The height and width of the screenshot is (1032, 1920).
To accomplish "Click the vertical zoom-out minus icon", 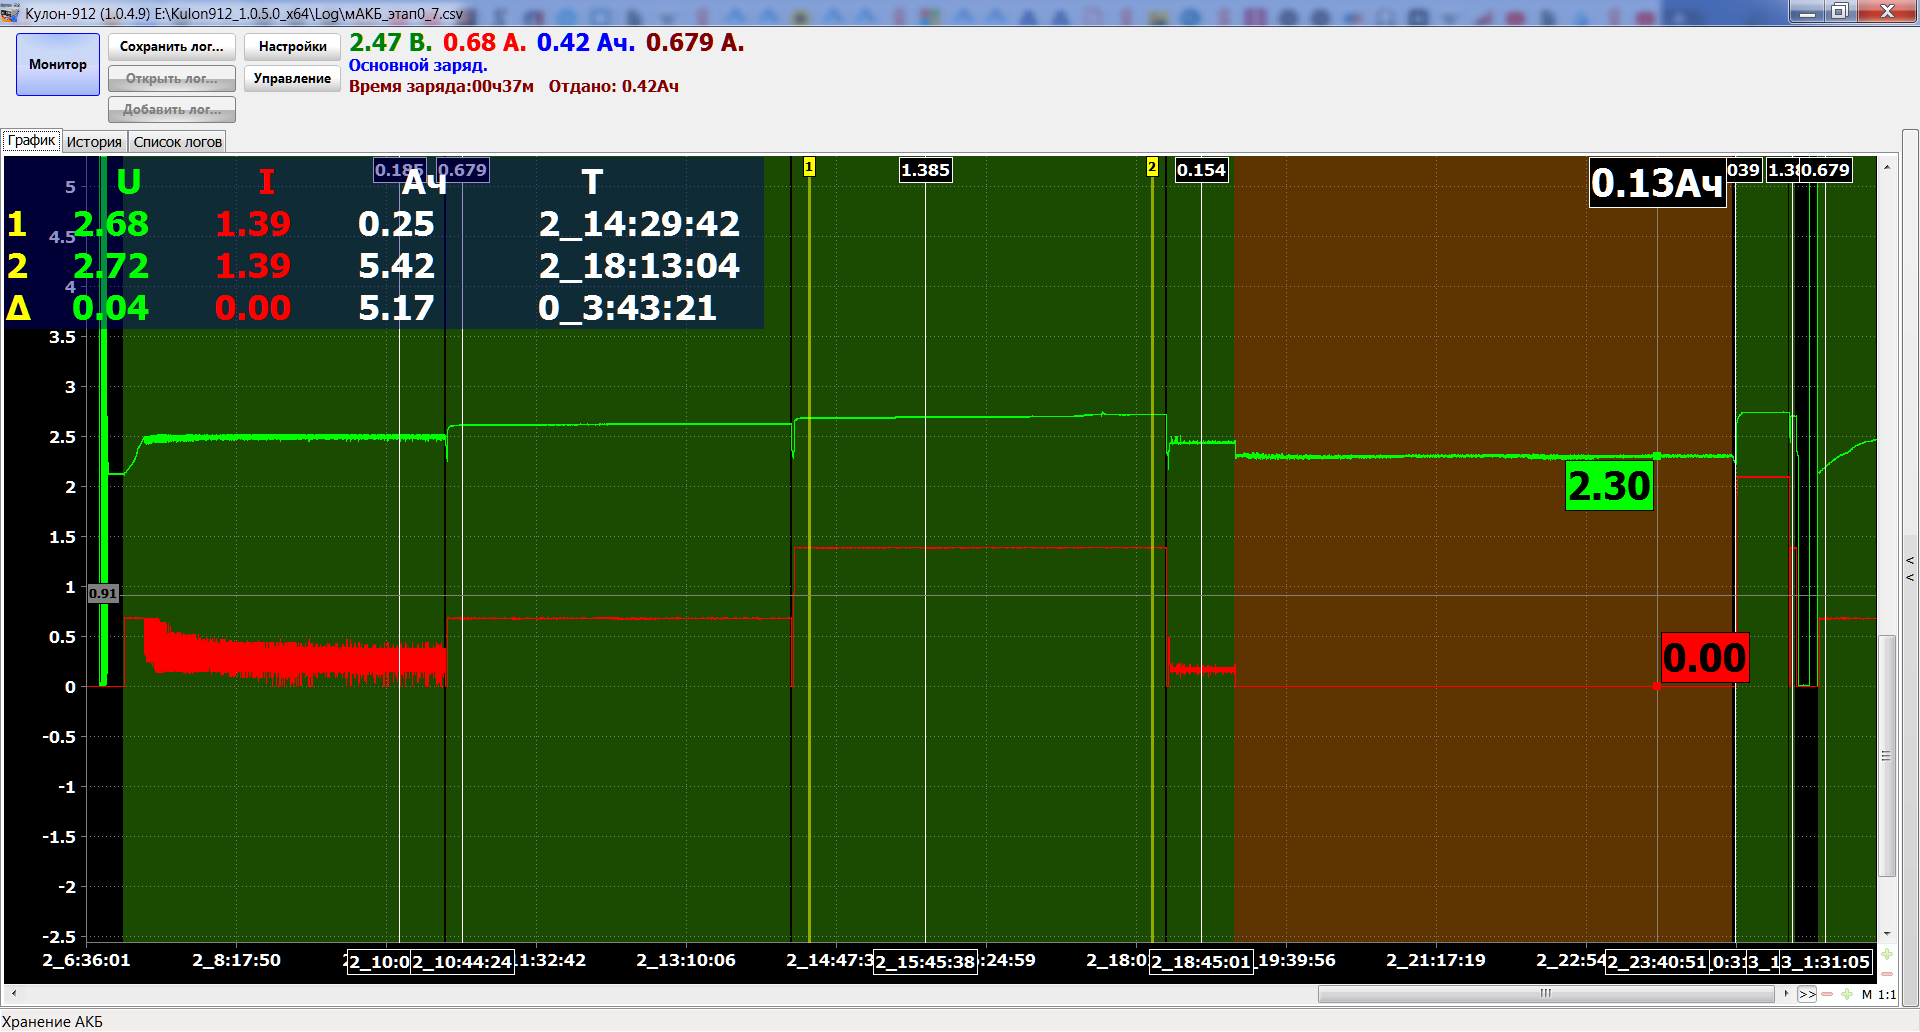I will pyautogui.click(x=1887, y=973).
